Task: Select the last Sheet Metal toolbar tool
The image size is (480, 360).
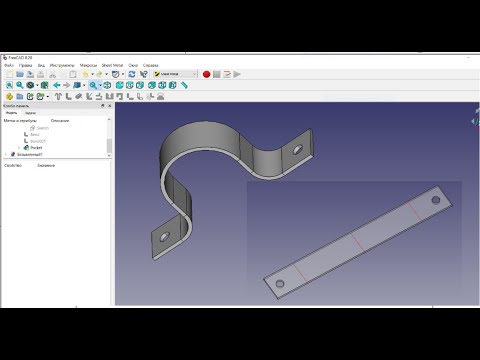Action: (161, 97)
